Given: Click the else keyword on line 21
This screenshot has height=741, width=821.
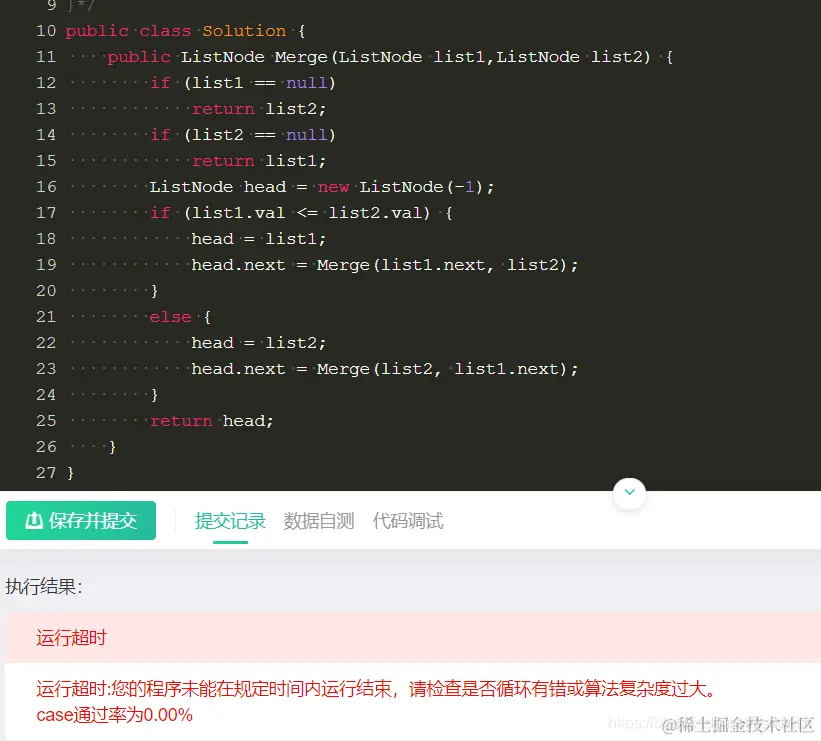Looking at the screenshot, I should (x=170, y=316).
